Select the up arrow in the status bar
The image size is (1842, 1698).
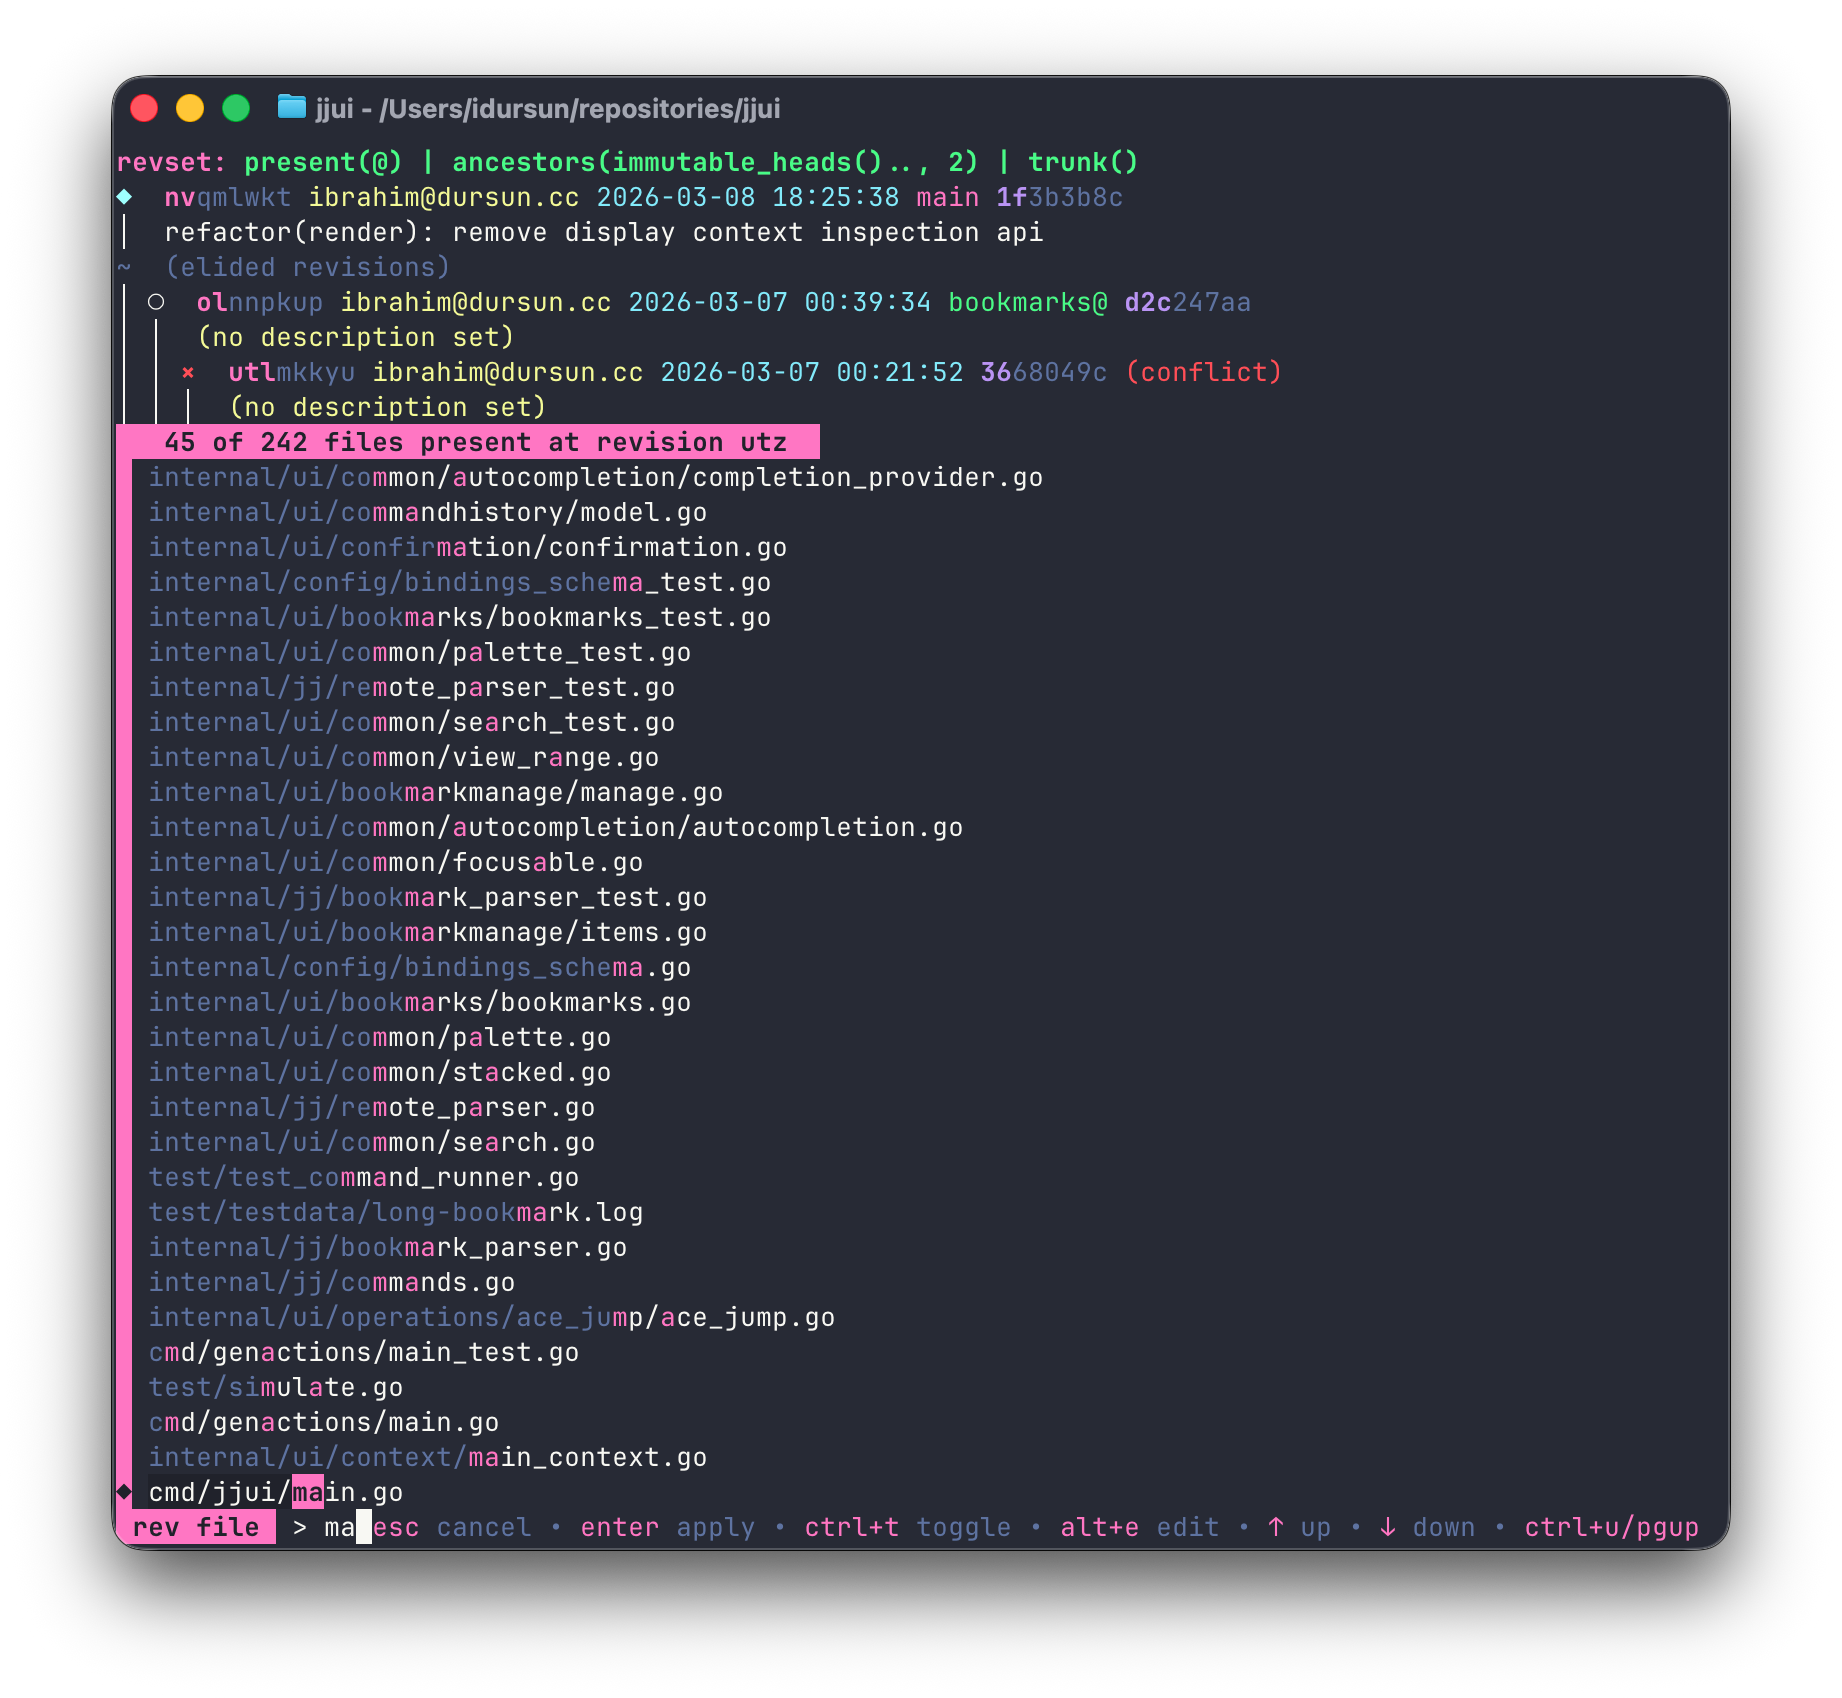(1276, 1527)
